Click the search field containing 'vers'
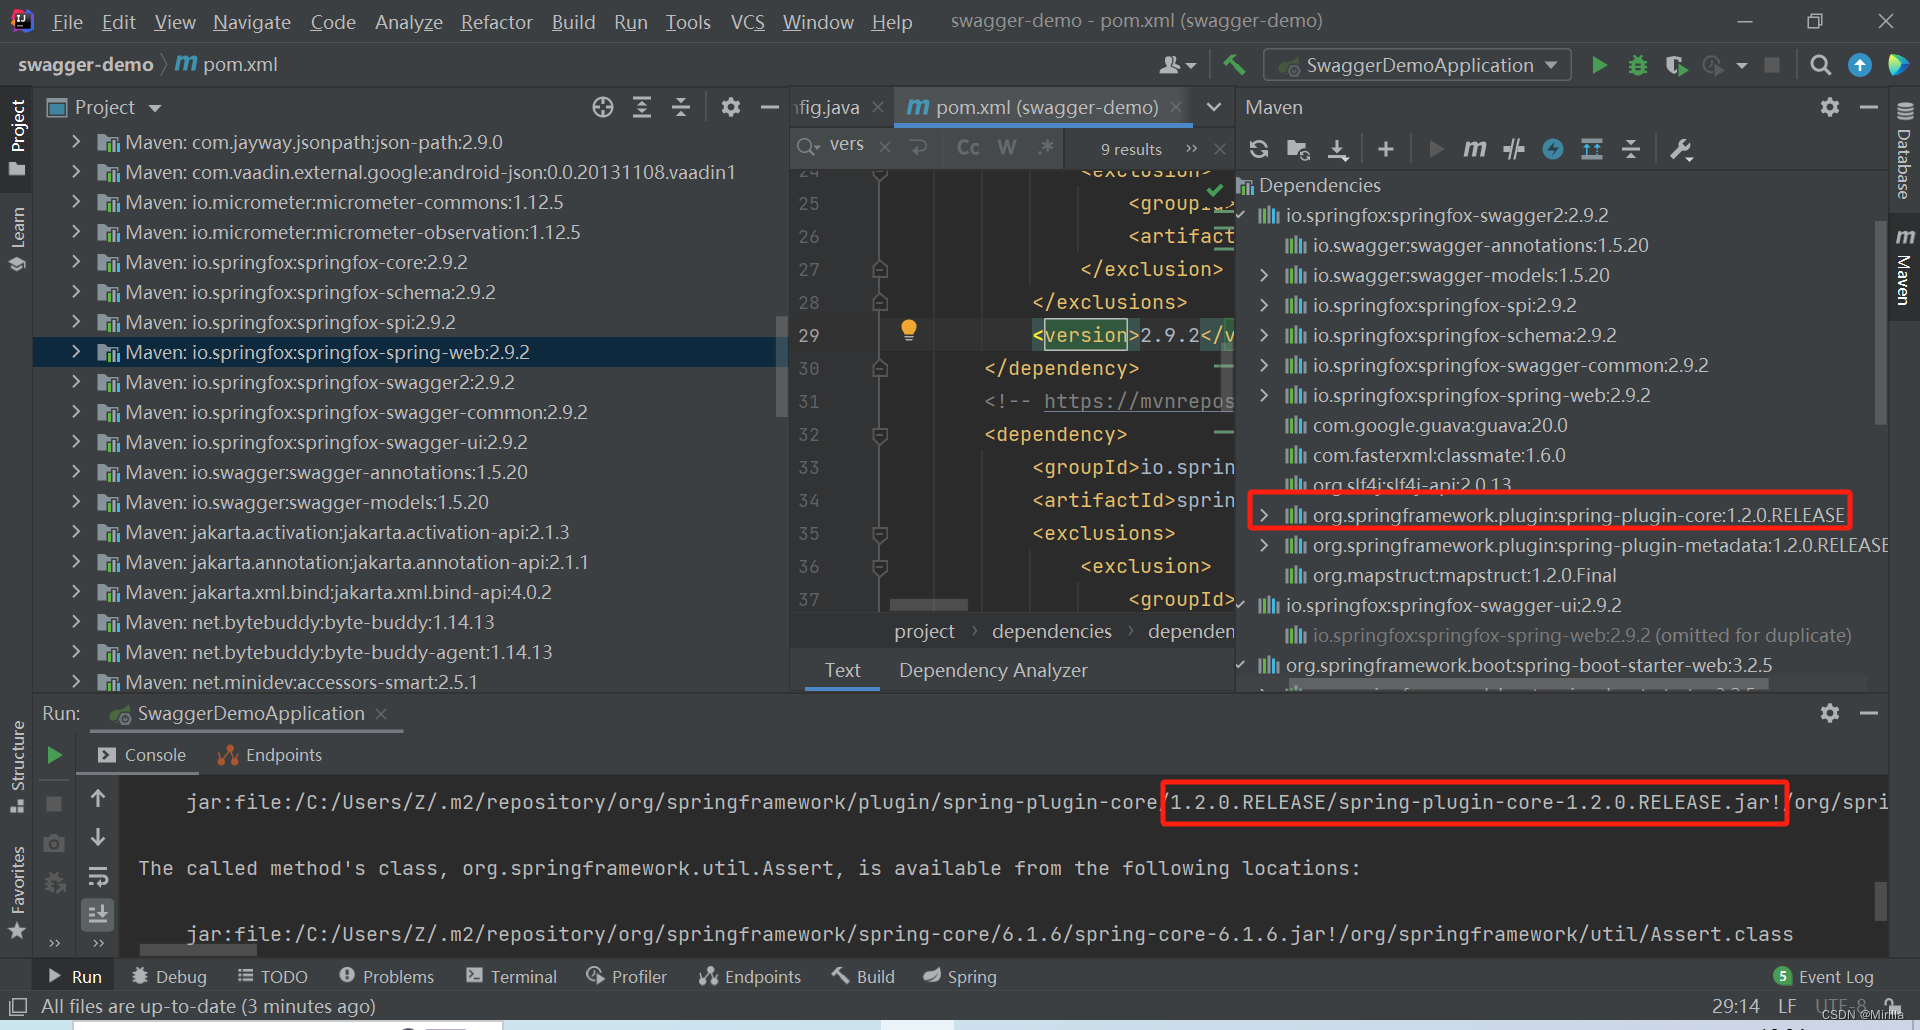The image size is (1920, 1030). pos(847,146)
